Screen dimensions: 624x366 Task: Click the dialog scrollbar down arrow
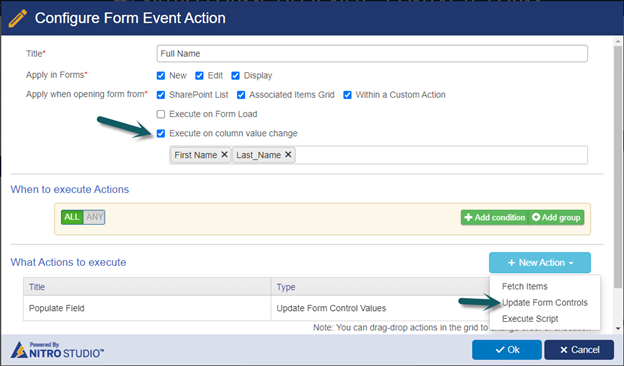tap(618, 329)
